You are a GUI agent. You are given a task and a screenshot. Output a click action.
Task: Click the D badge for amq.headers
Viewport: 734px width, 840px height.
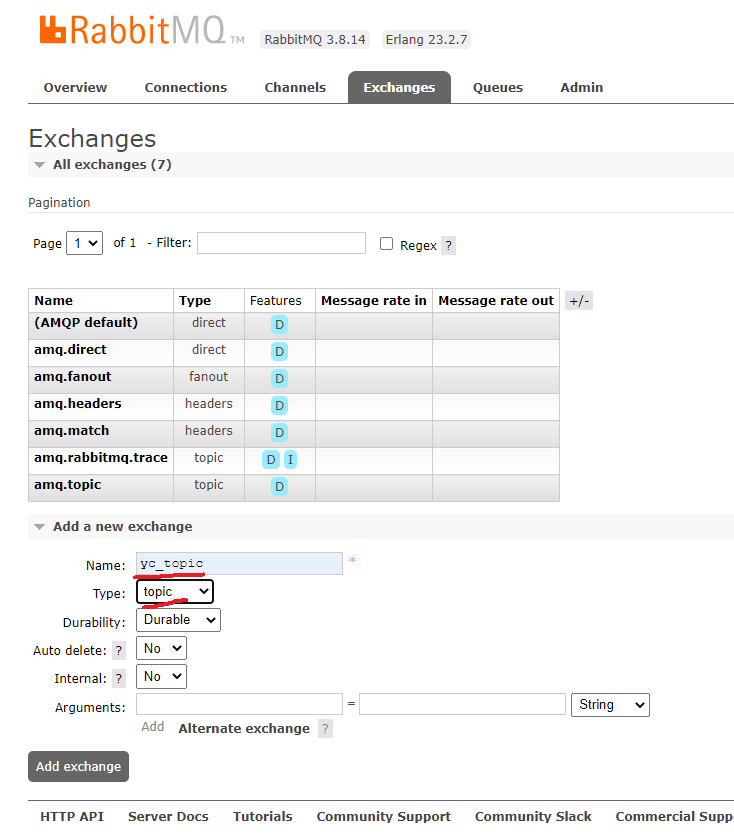(279, 406)
